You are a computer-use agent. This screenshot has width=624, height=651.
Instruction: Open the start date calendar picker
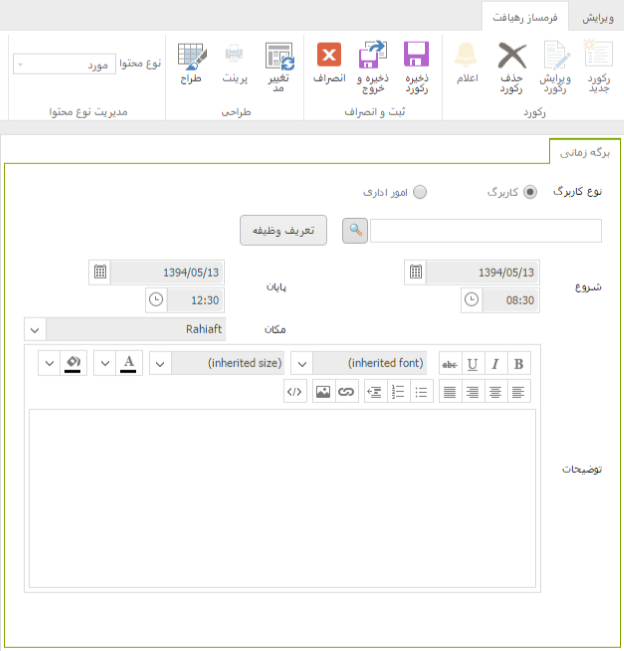pos(416,272)
